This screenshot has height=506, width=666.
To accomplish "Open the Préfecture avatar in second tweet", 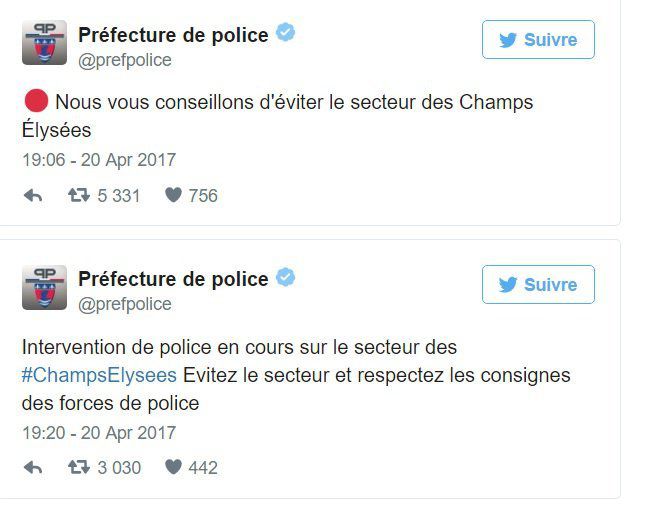I will 45,288.
